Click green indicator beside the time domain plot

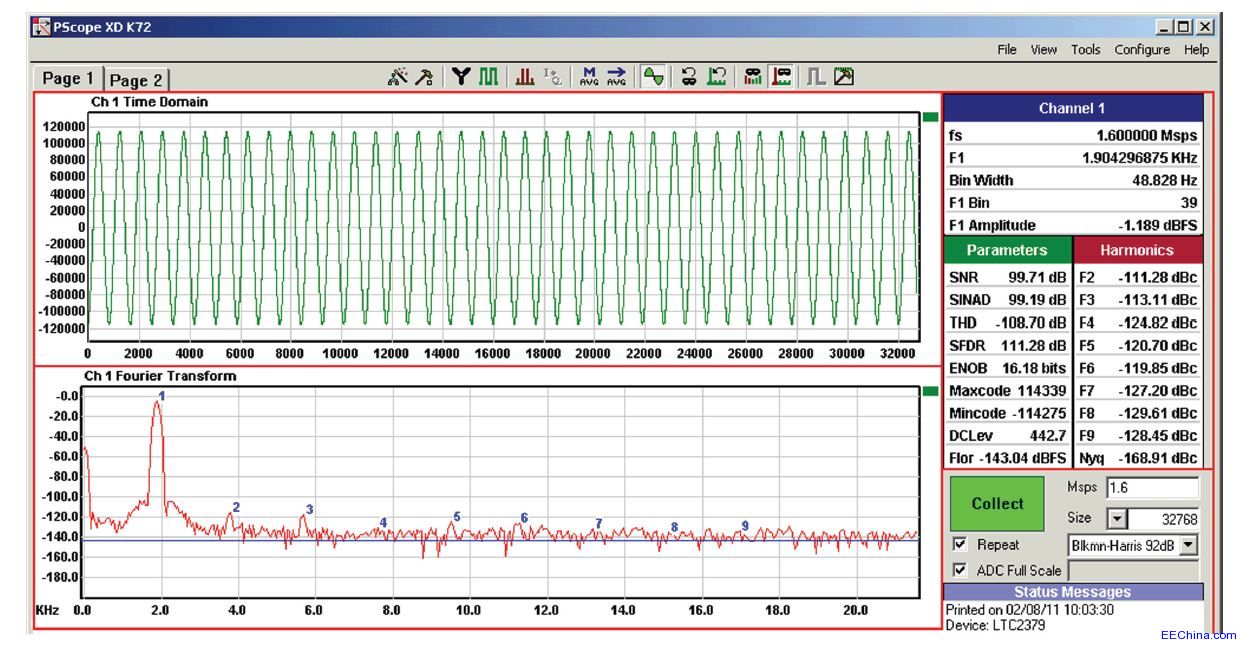(x=930, y=117)
